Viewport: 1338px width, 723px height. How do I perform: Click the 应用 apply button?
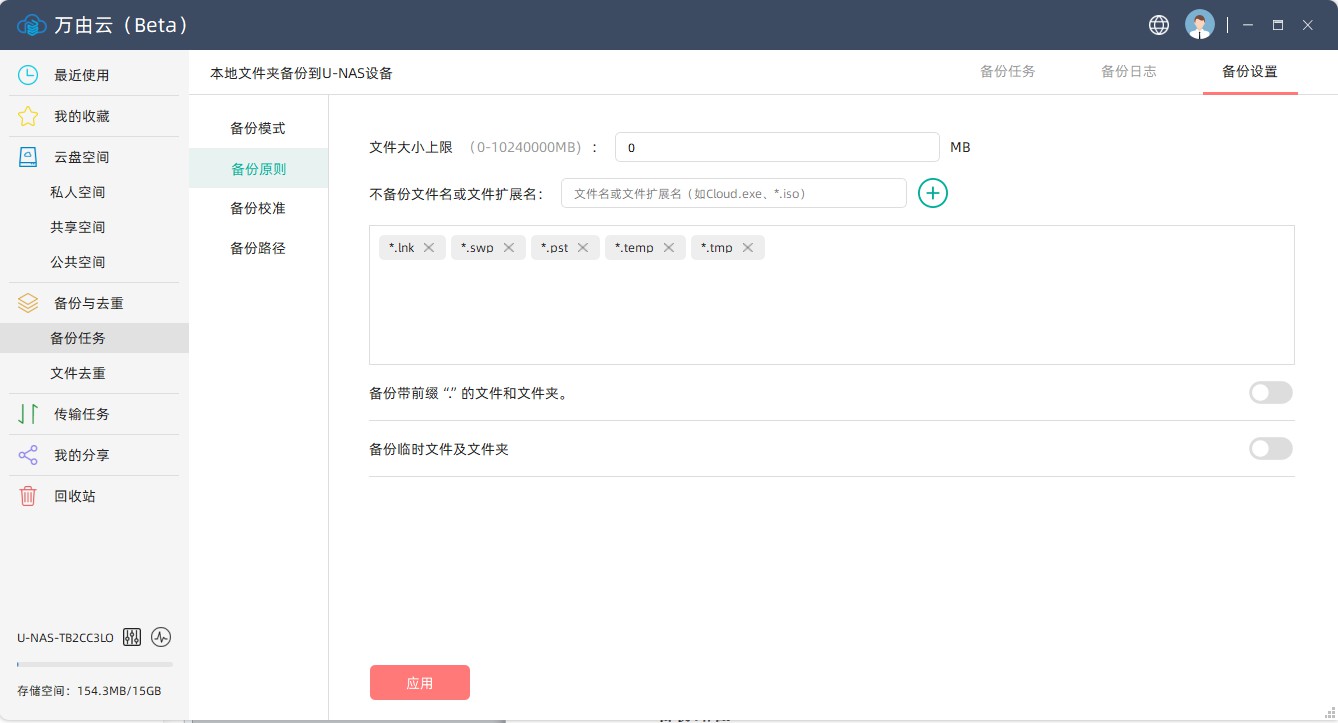(x=419, y=683)
